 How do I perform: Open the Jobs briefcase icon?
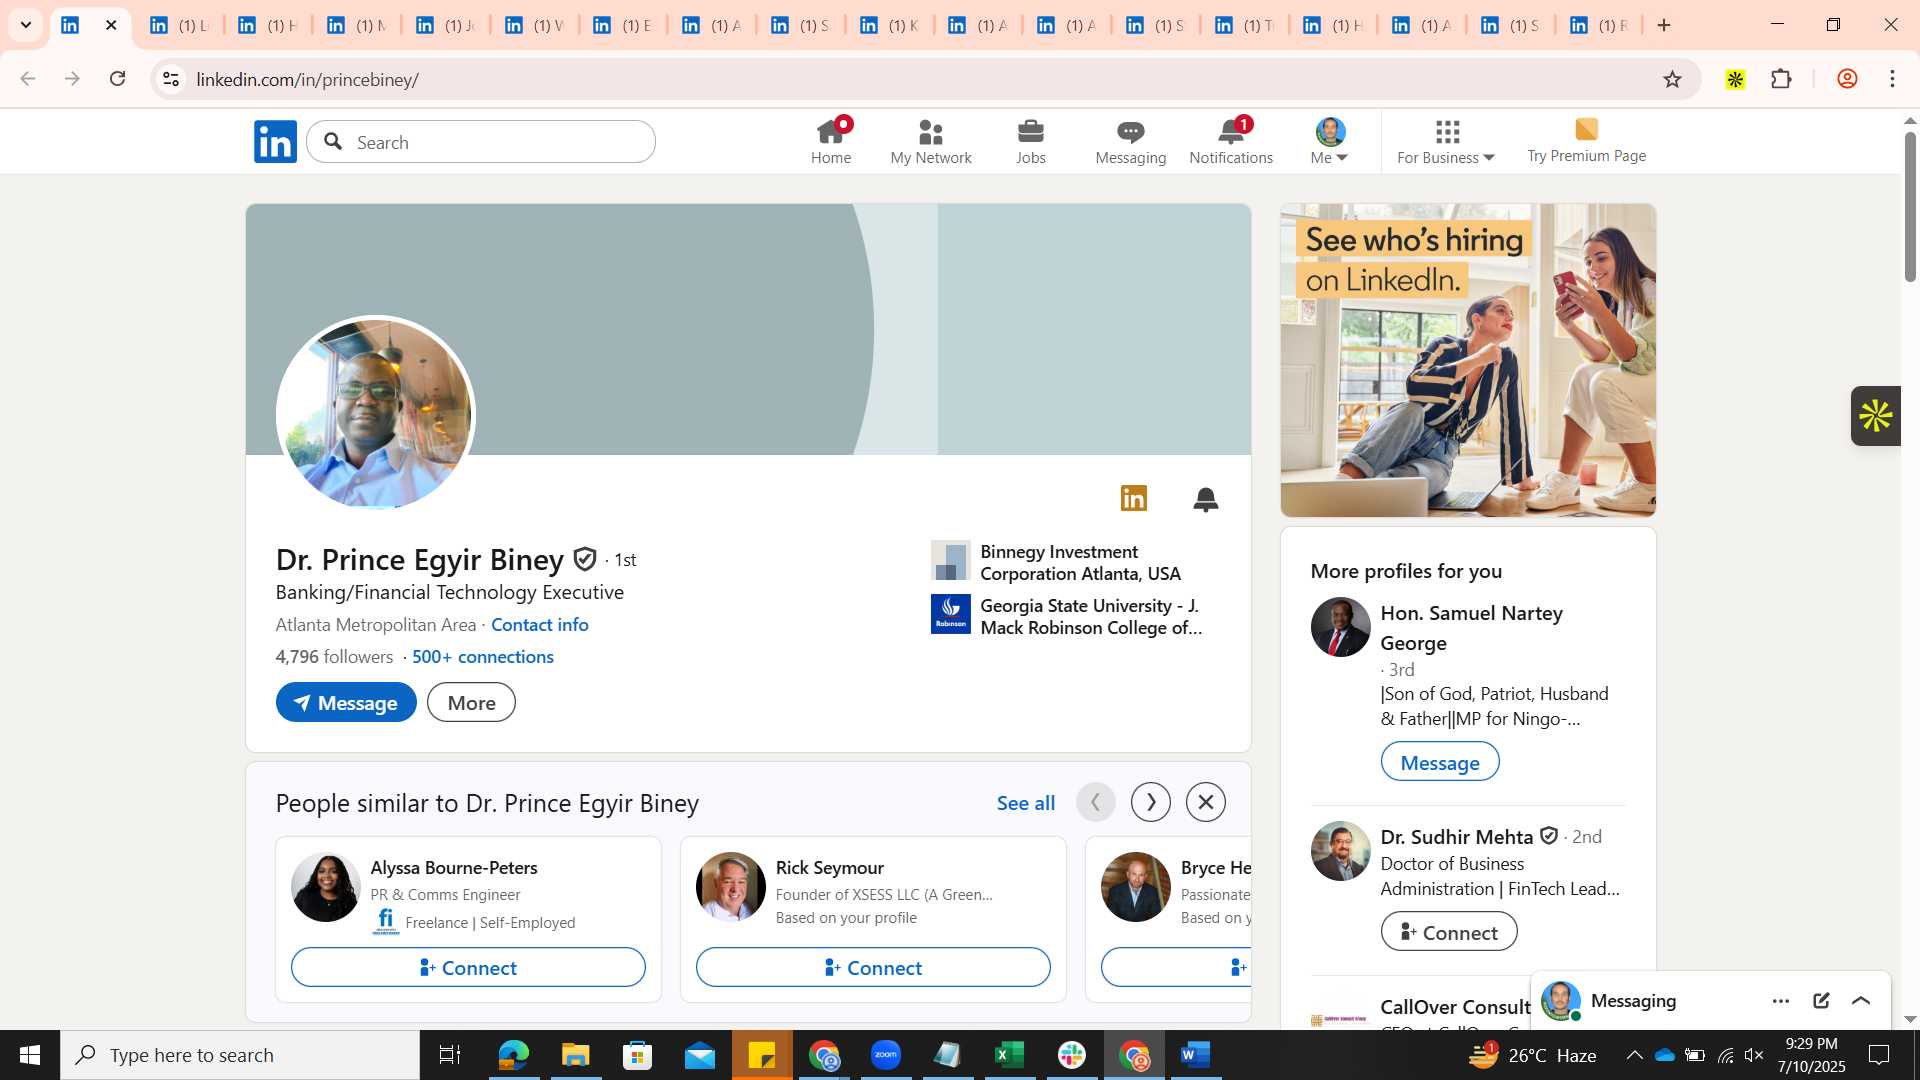coord(1031,141)
